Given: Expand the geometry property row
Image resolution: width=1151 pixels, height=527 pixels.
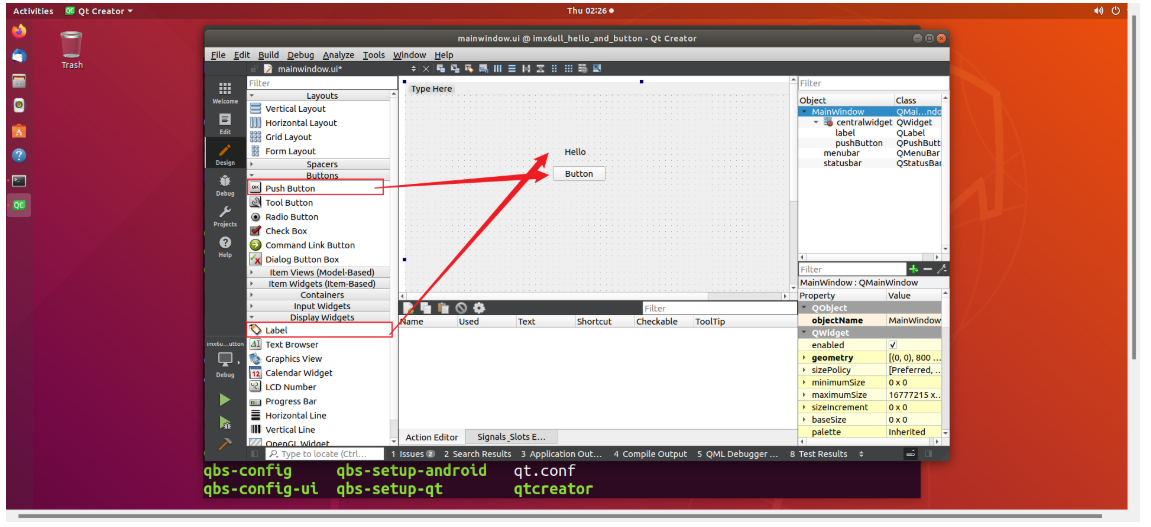Looking at the screenshot, I should (x=804, y=358).
